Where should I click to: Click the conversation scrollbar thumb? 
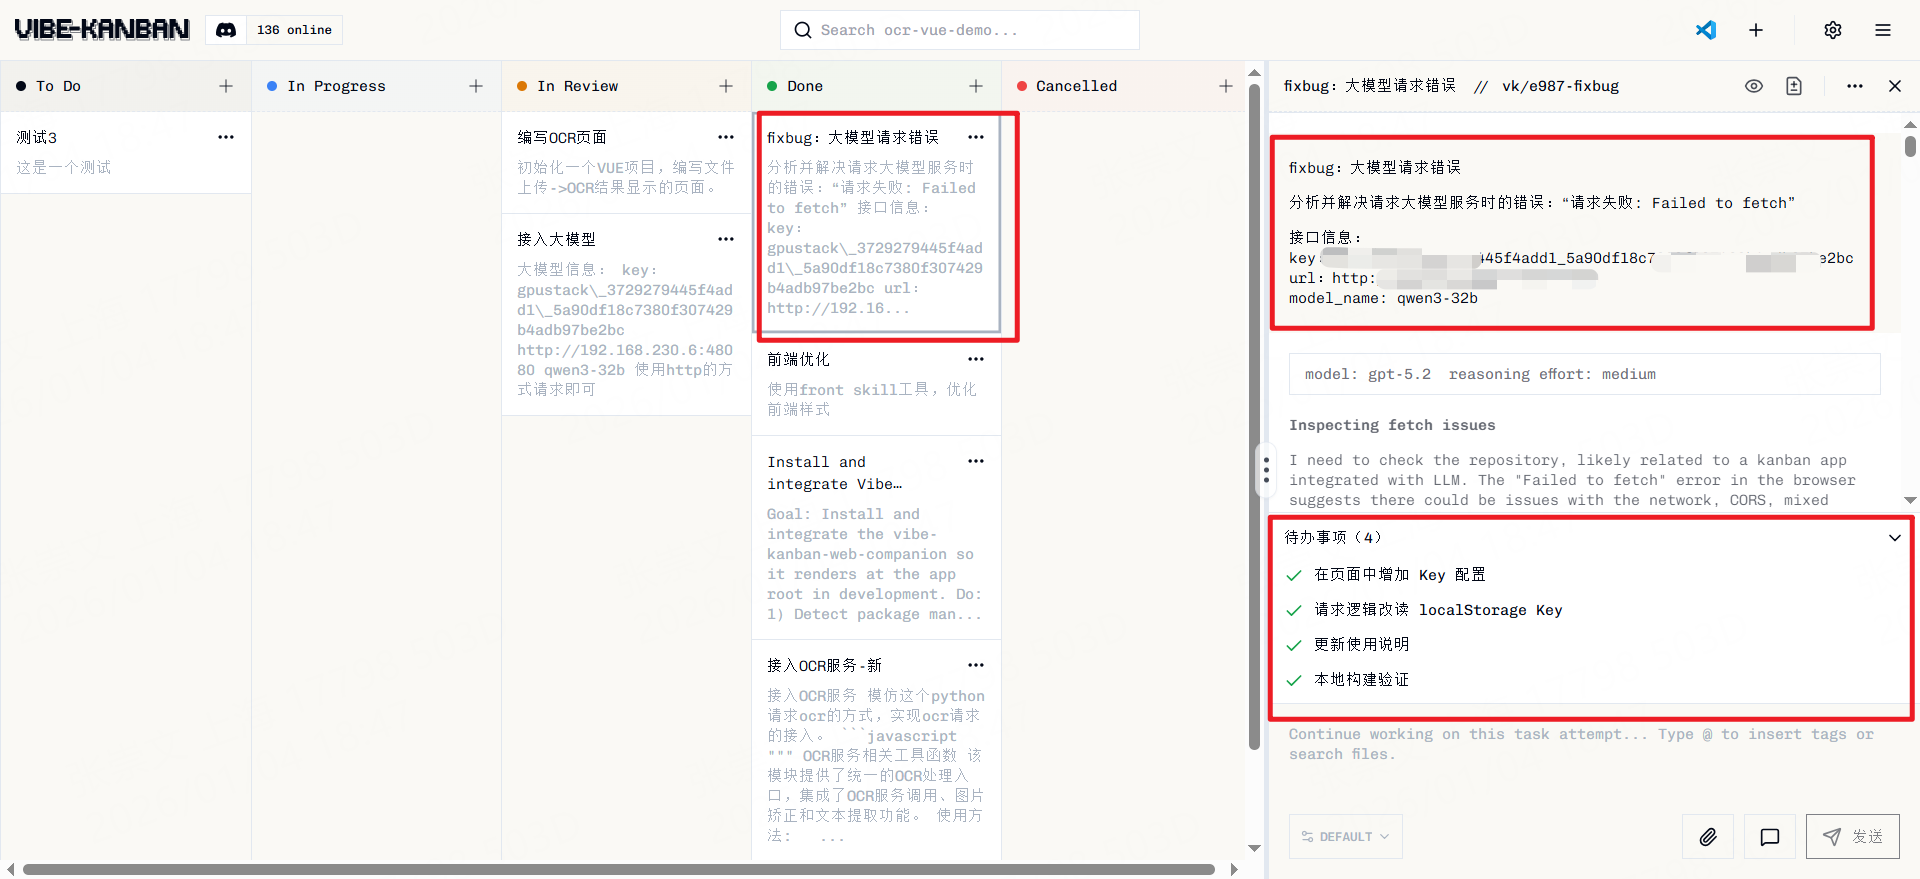pos(1910,146)
